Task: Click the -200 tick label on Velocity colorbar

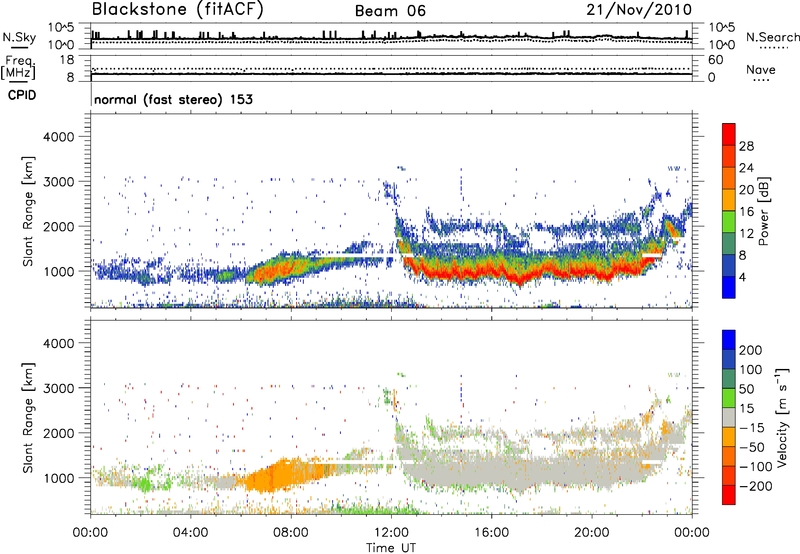Action: (x=756, y=486)
